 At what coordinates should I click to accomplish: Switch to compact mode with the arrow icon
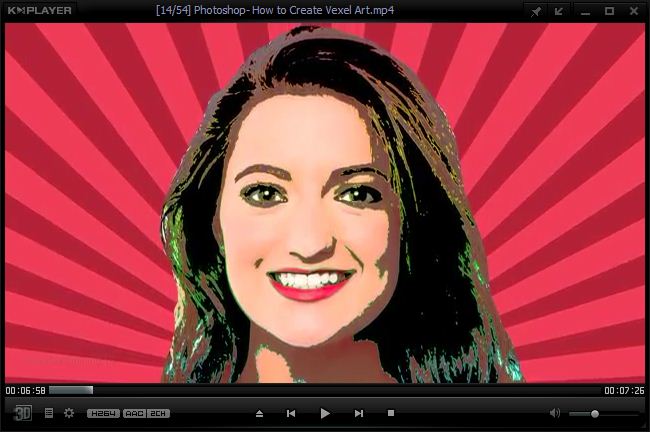559,12
